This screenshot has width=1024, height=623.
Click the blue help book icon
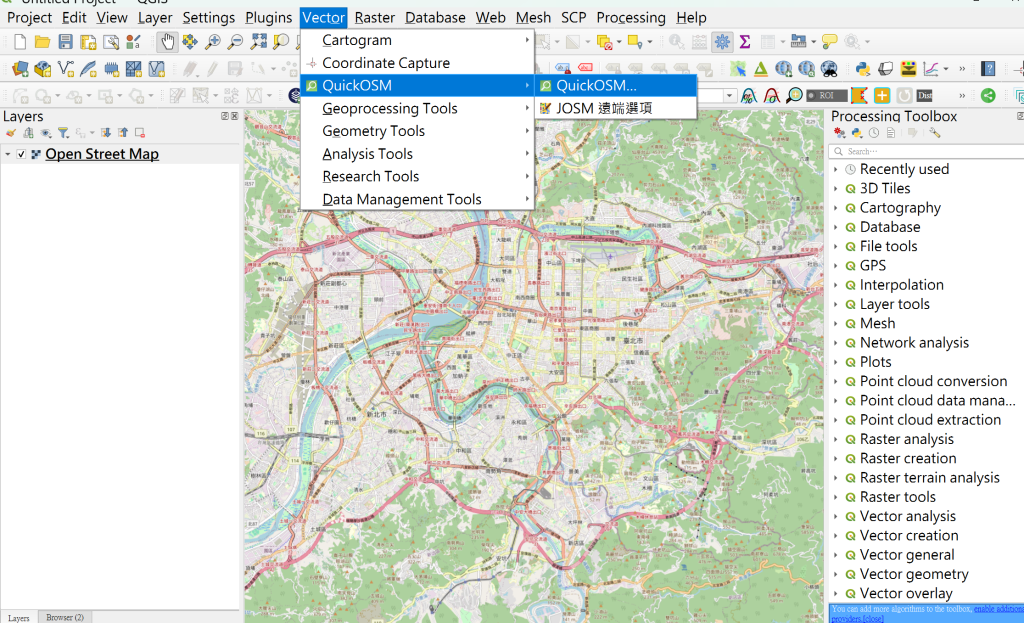[988, 69]
